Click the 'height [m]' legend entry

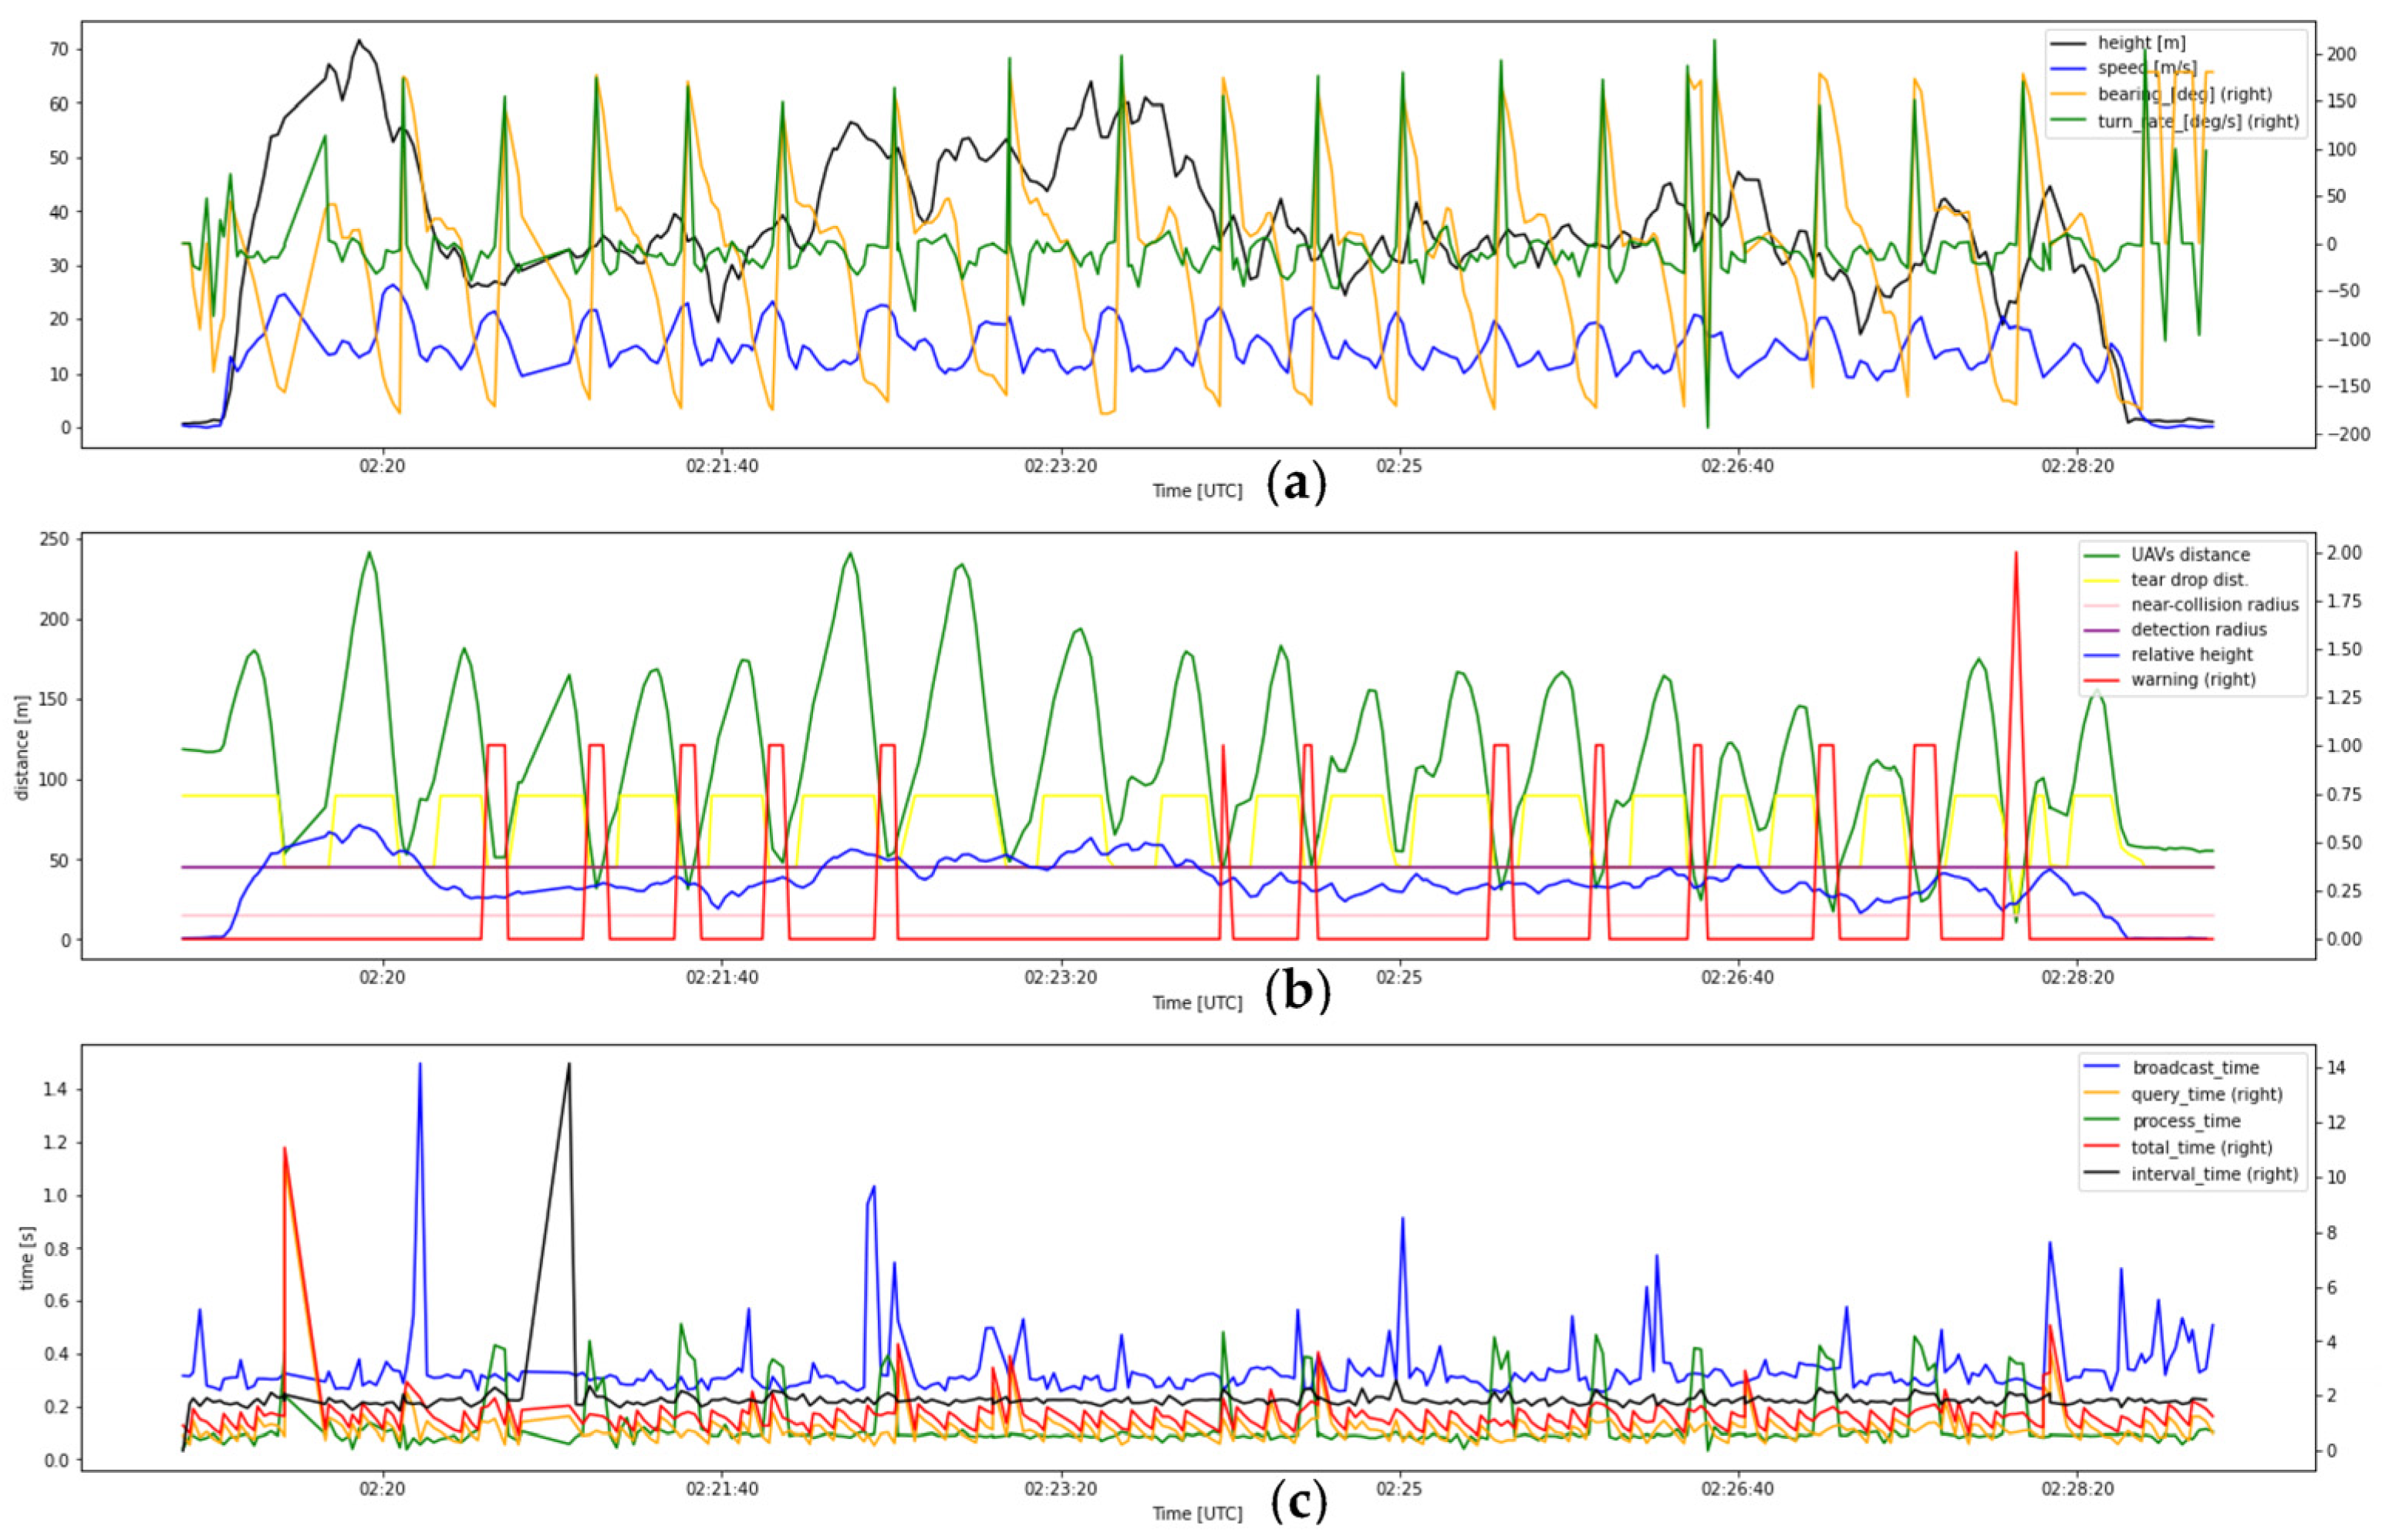[x=2140, y=43]
